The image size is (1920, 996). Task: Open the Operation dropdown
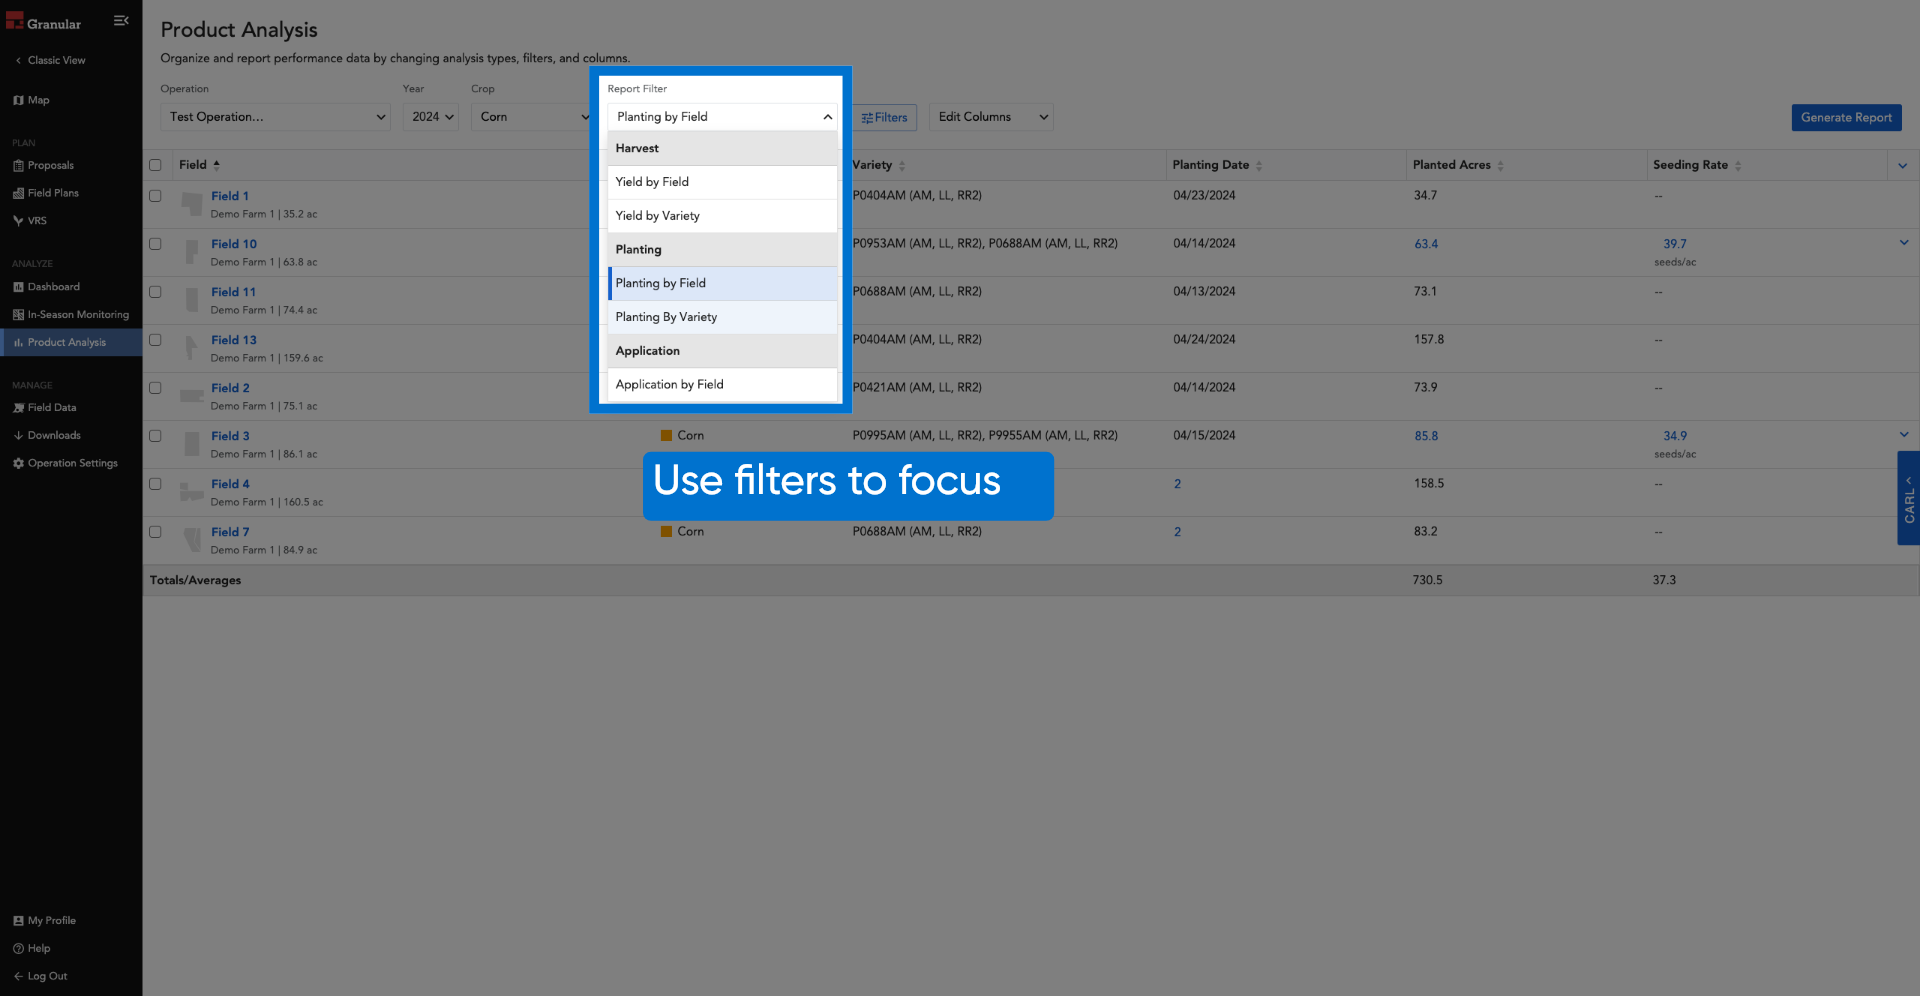coord(275,117)
